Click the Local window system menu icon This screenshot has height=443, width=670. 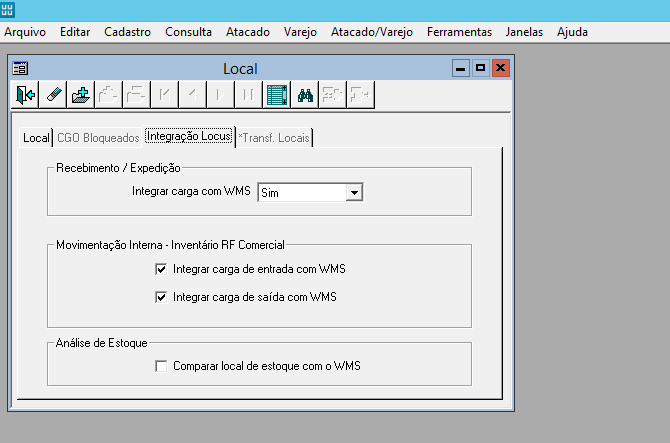click(x=20, y=69)
